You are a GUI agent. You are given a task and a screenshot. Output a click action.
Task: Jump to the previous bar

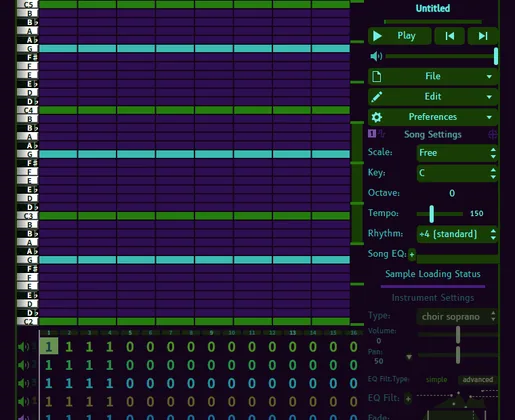pos(450,36)
